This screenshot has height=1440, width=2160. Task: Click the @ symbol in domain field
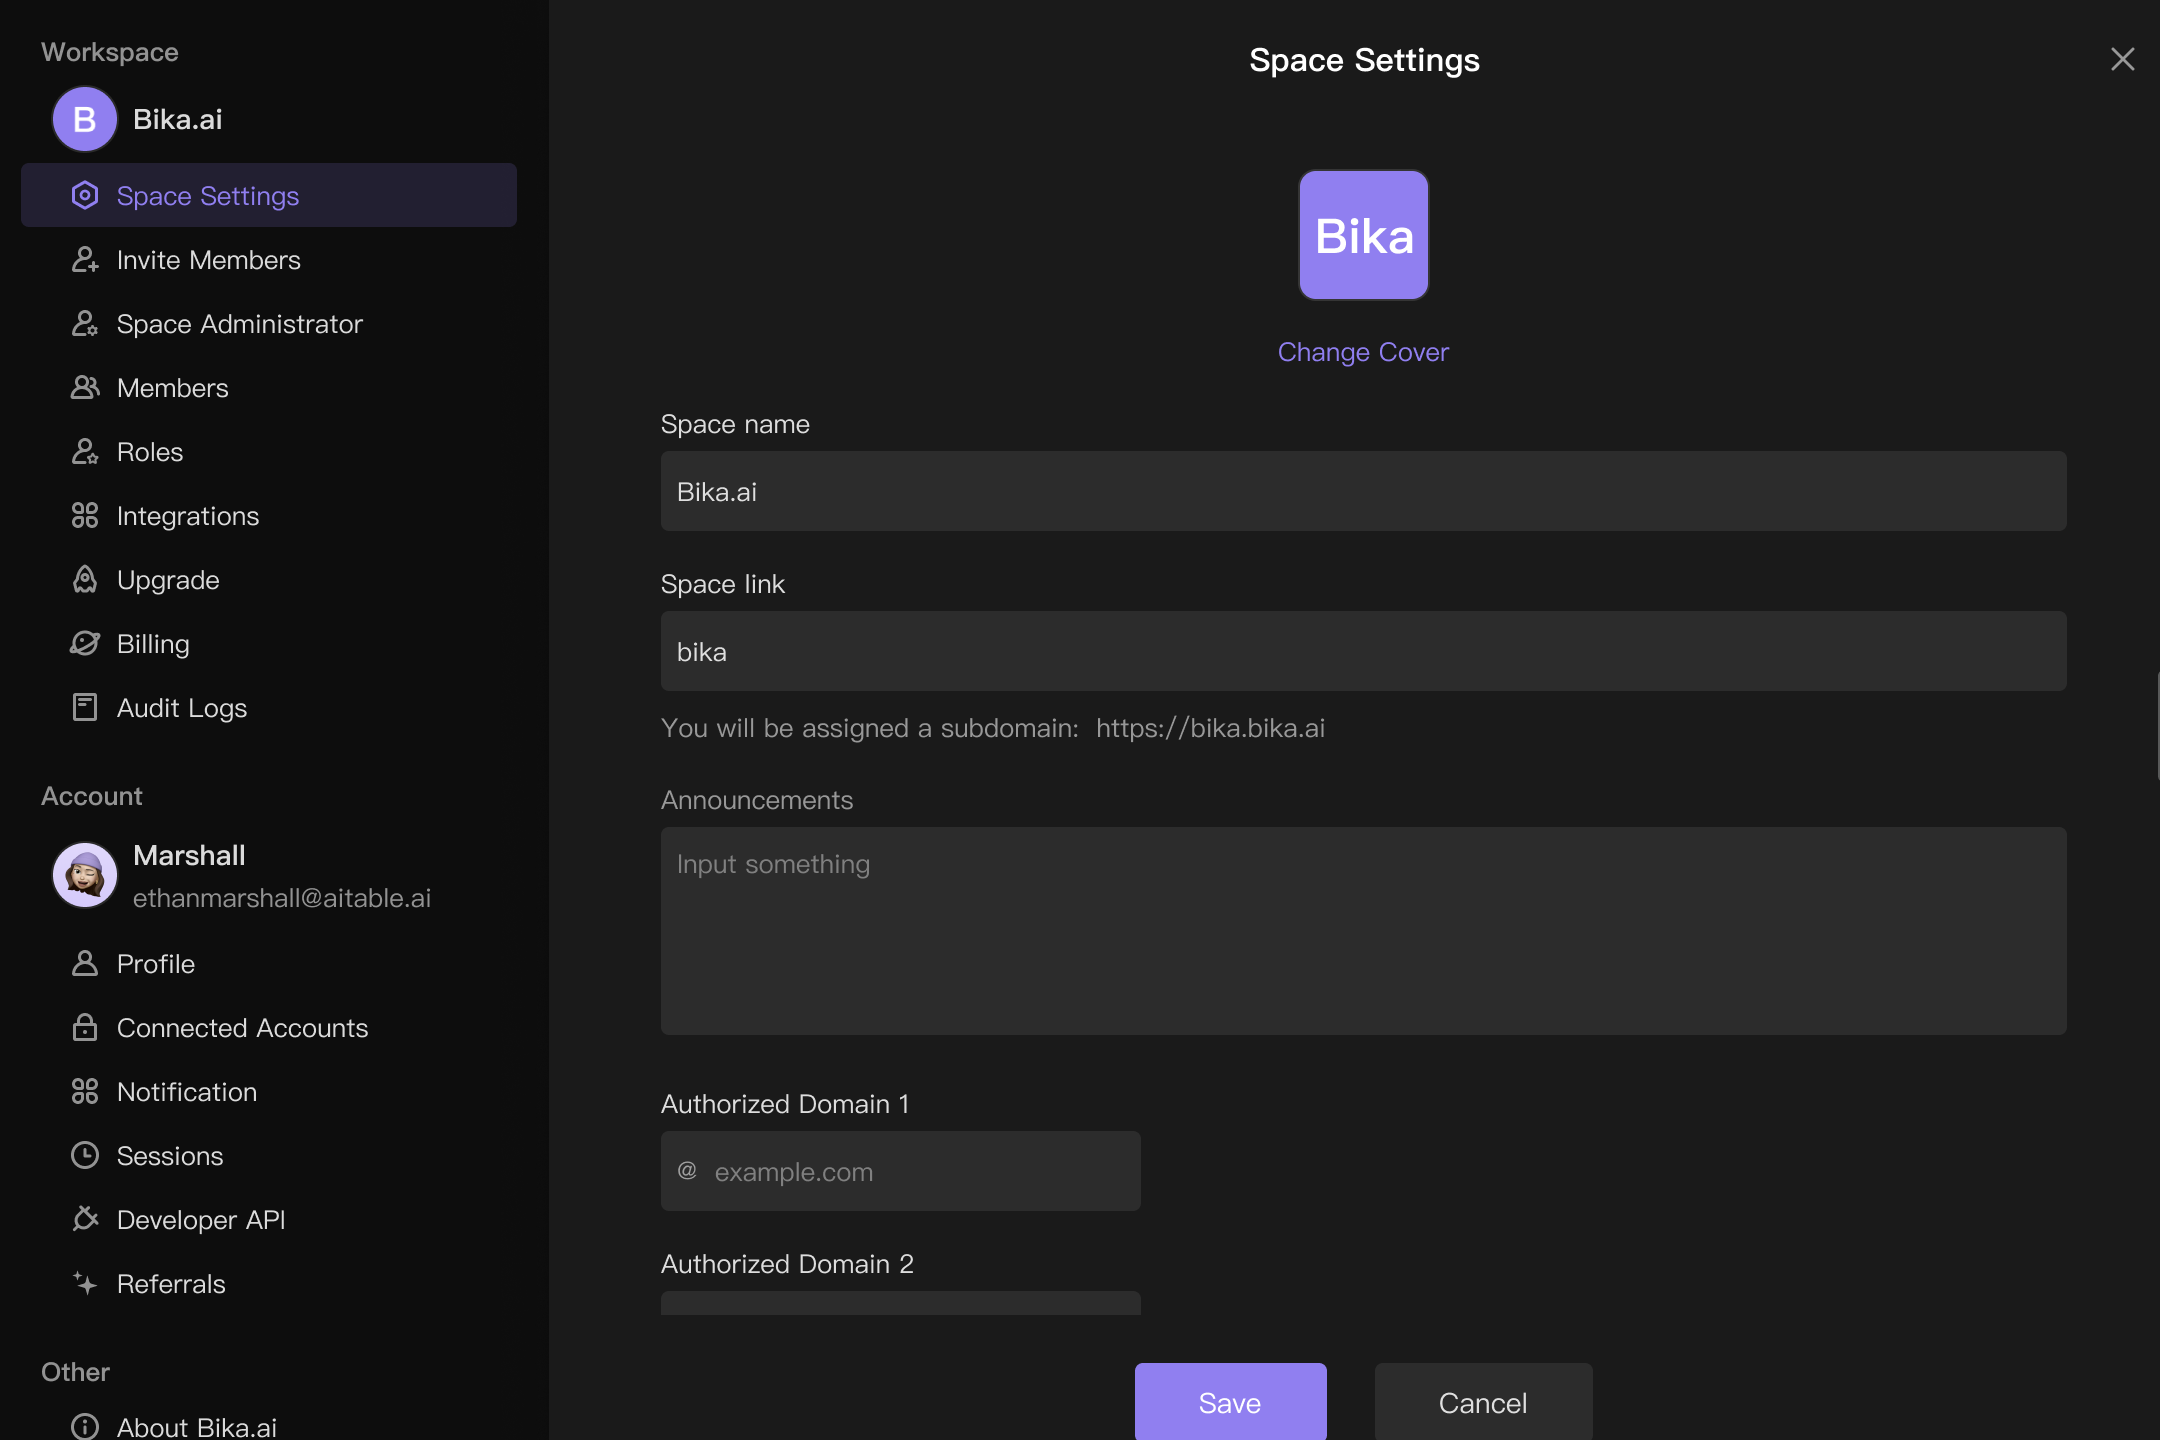[687, 1170]
